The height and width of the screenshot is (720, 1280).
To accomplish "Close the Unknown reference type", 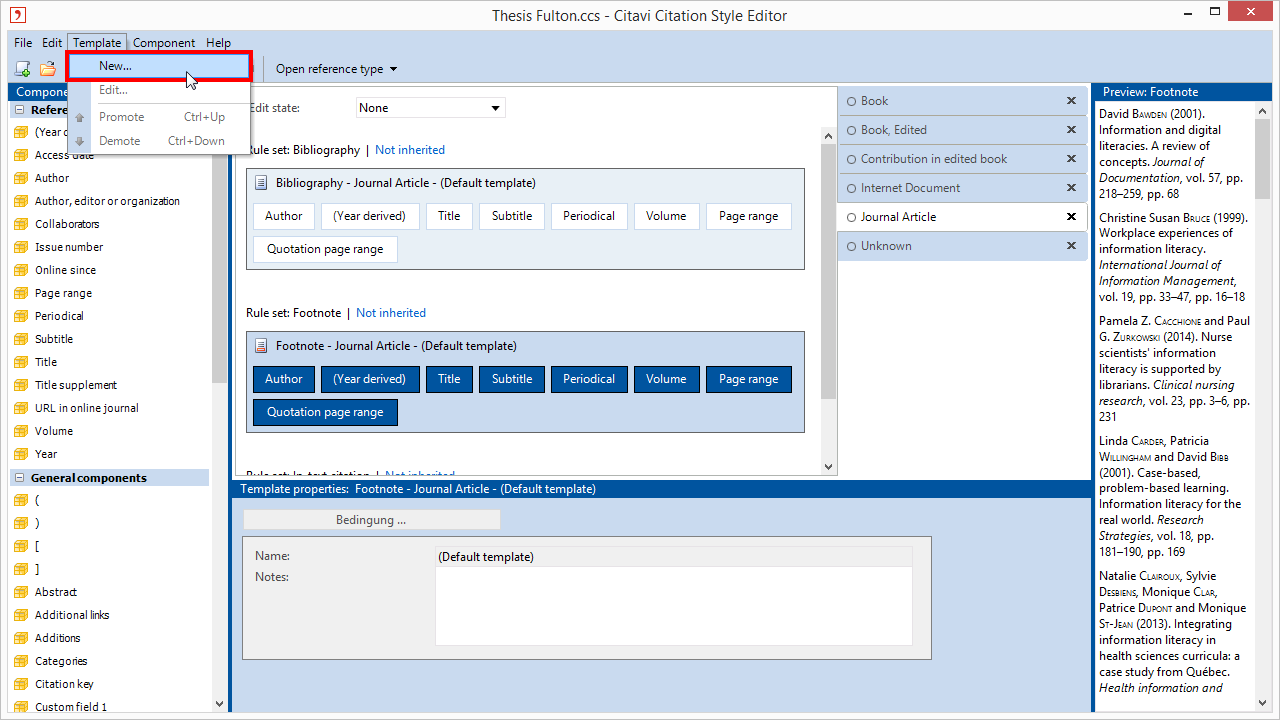I will point(1071,246).
